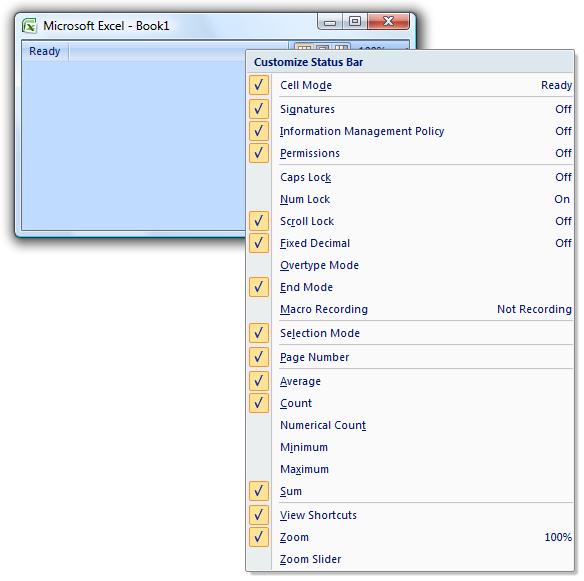Screen dimensions: 584x581
Task: Minimize the Microsoft Excel window
Action: [x=330, y=22]
